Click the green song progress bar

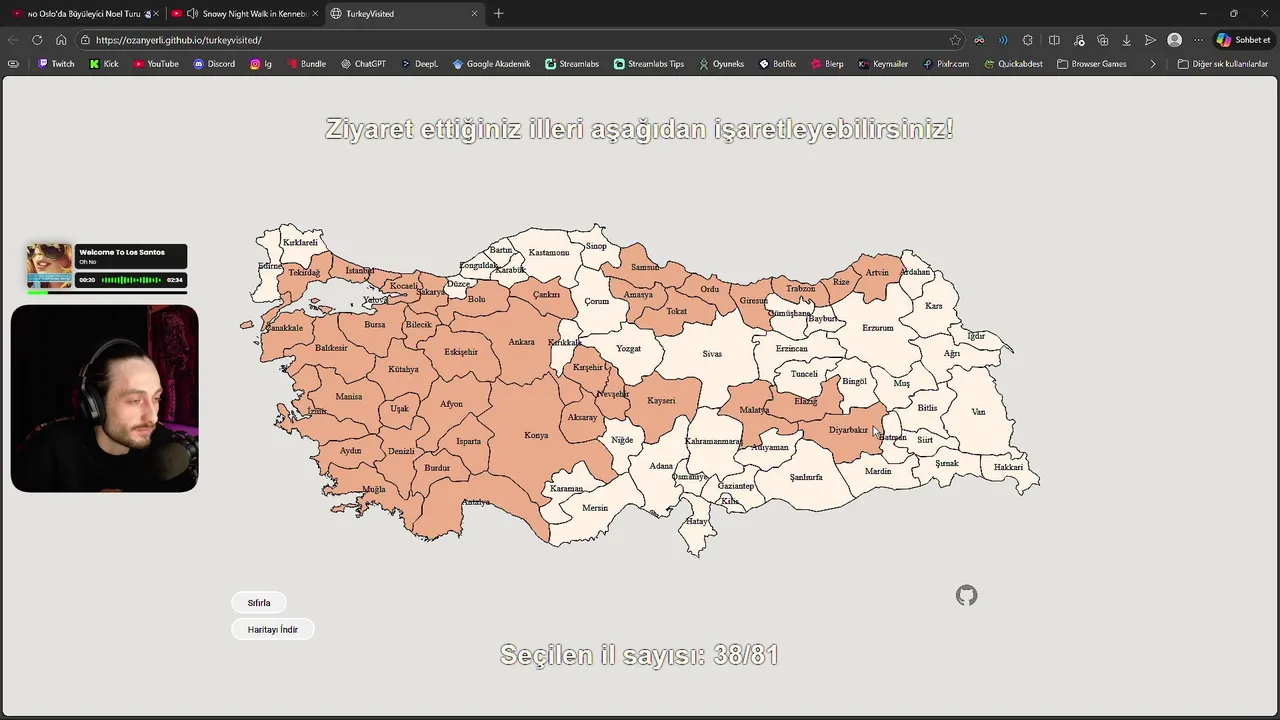click(x=107, y=292)
